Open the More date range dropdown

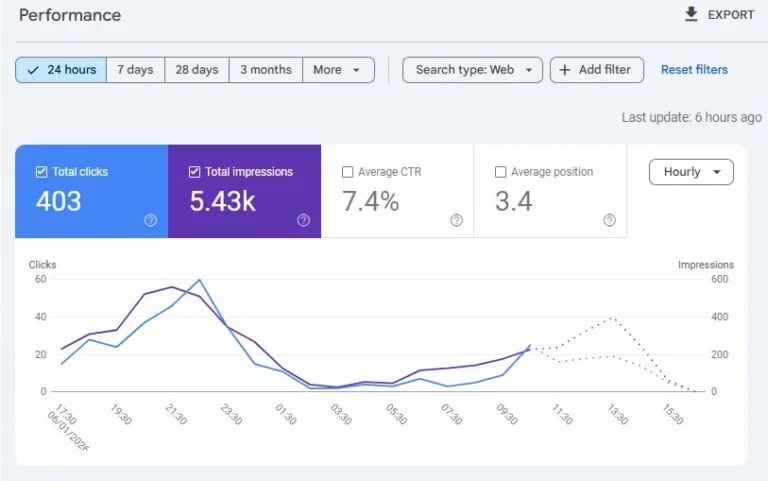coord(338,70)
